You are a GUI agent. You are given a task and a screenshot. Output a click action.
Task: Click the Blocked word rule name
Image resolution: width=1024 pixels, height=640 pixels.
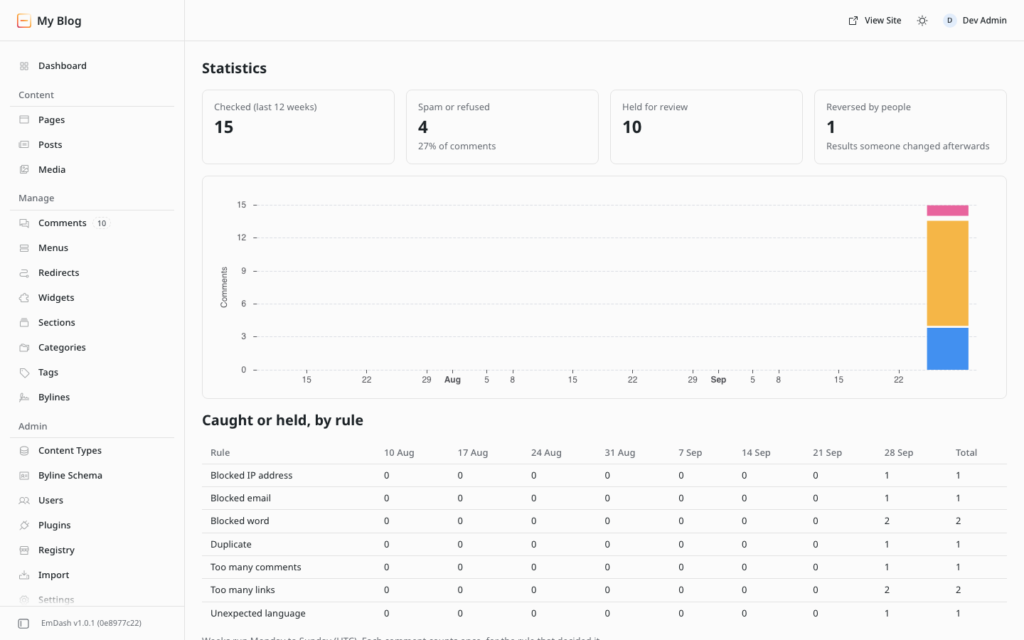click(240, 521)
